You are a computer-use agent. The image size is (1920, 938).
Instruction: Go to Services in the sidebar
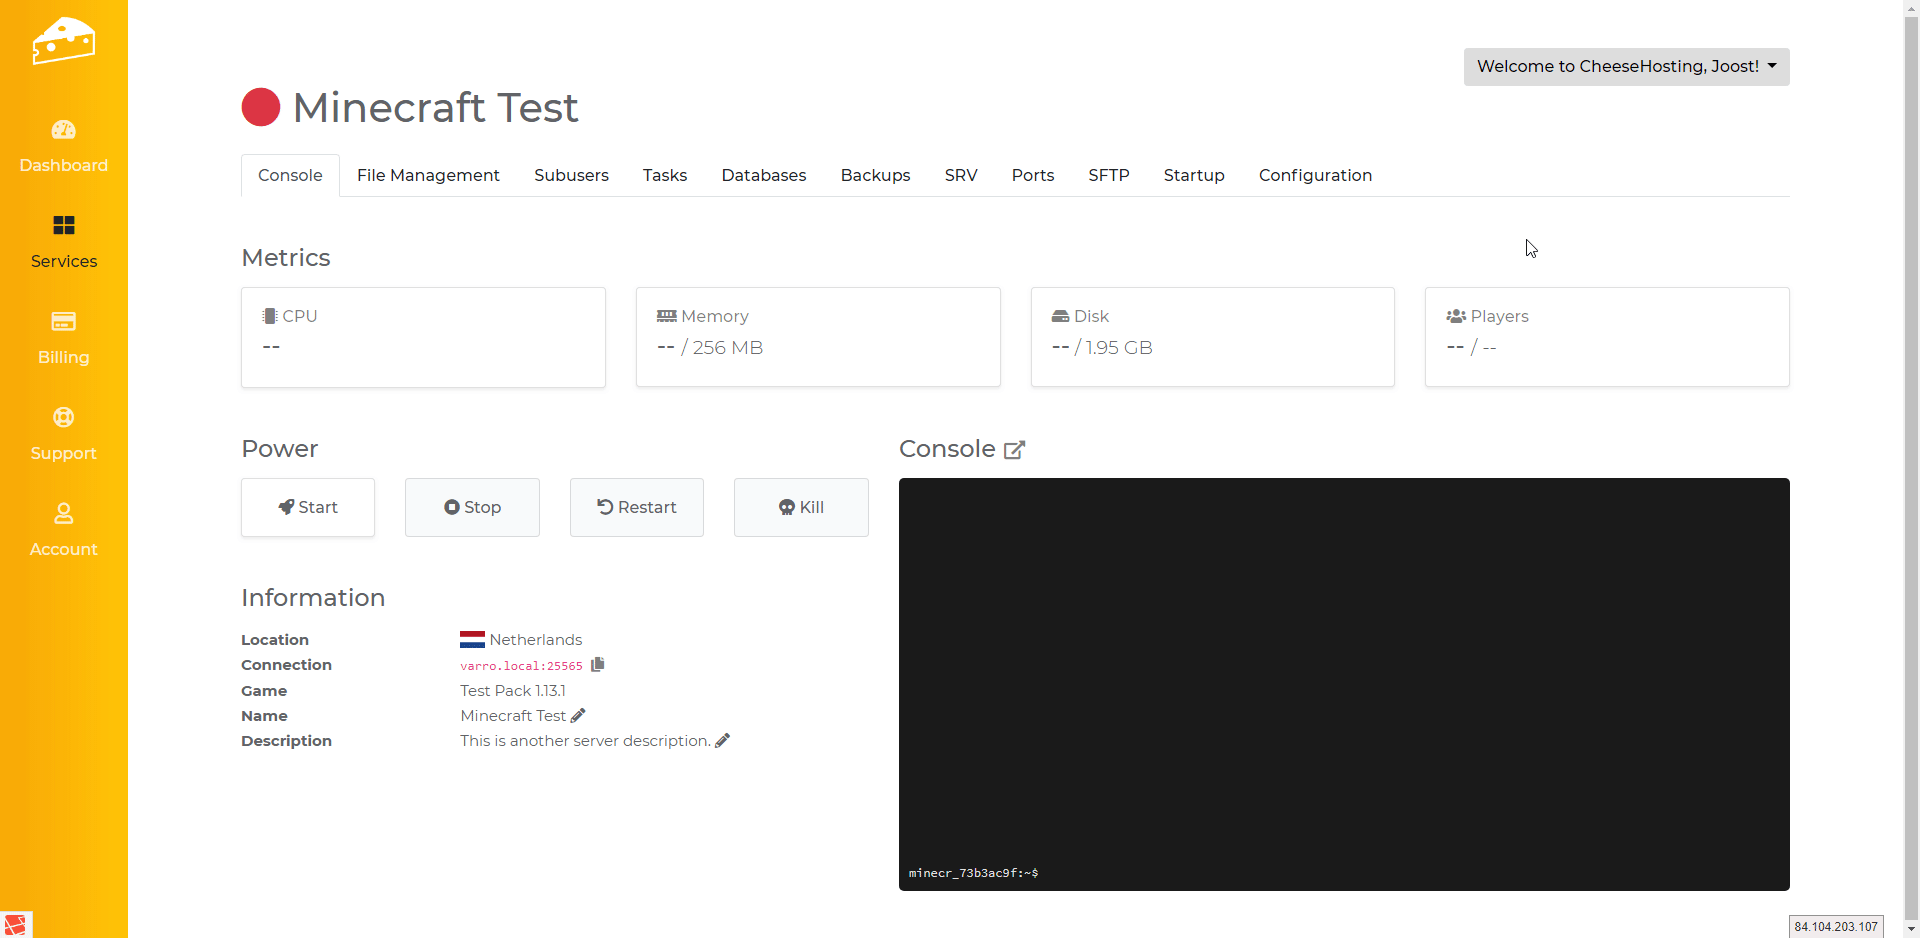point(63,242)
